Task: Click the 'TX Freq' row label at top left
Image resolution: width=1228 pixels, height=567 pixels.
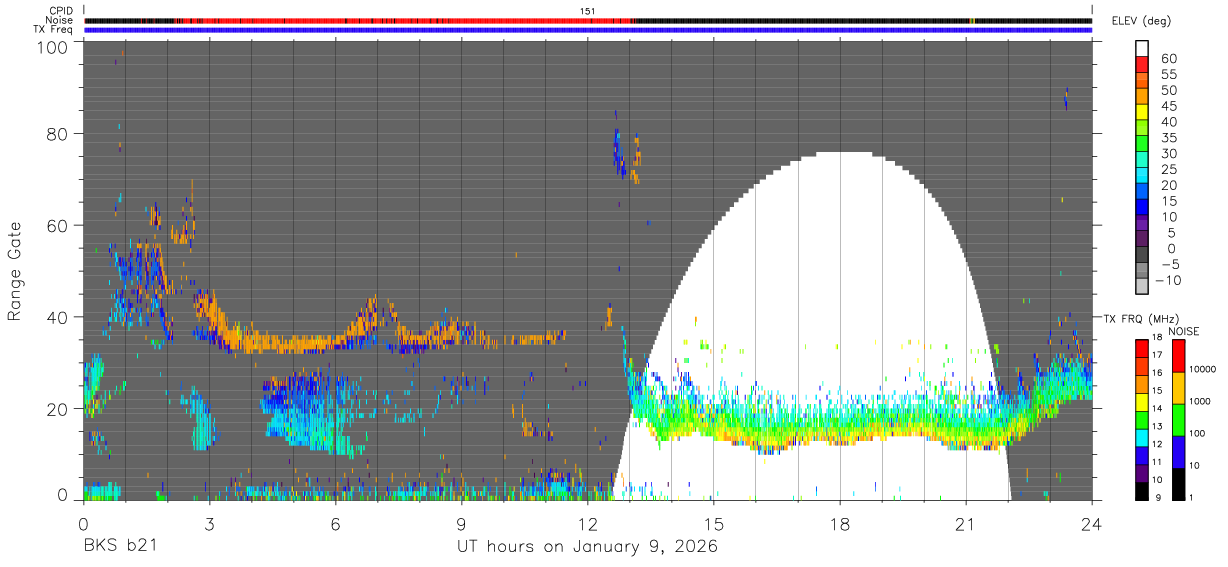Action: pyautogui.click(x=55, y=30)
